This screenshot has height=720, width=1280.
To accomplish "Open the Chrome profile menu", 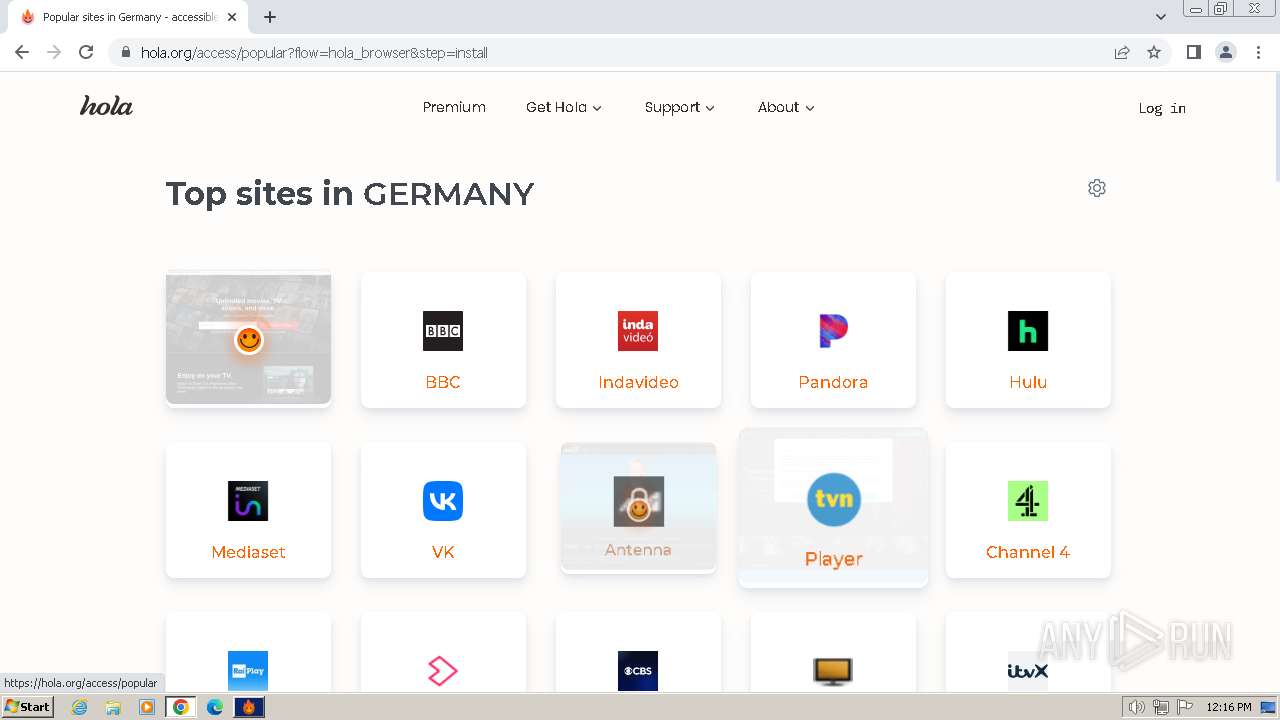I will [x=1226, y=52].
